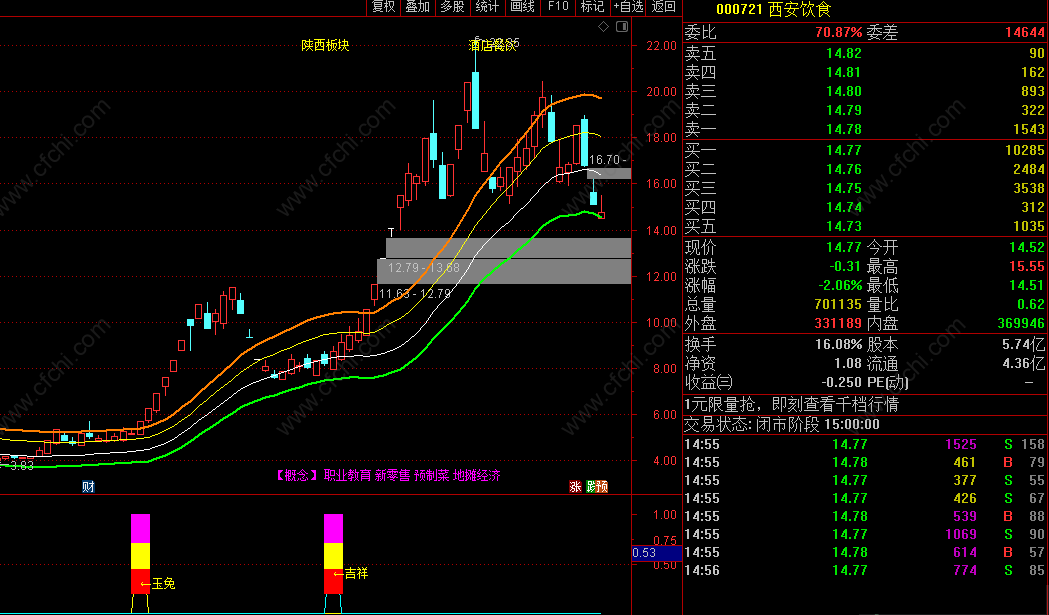This screenshot has width=1049, height=615.
Task: Click the 外盘 331189 value
Action: 838,323
